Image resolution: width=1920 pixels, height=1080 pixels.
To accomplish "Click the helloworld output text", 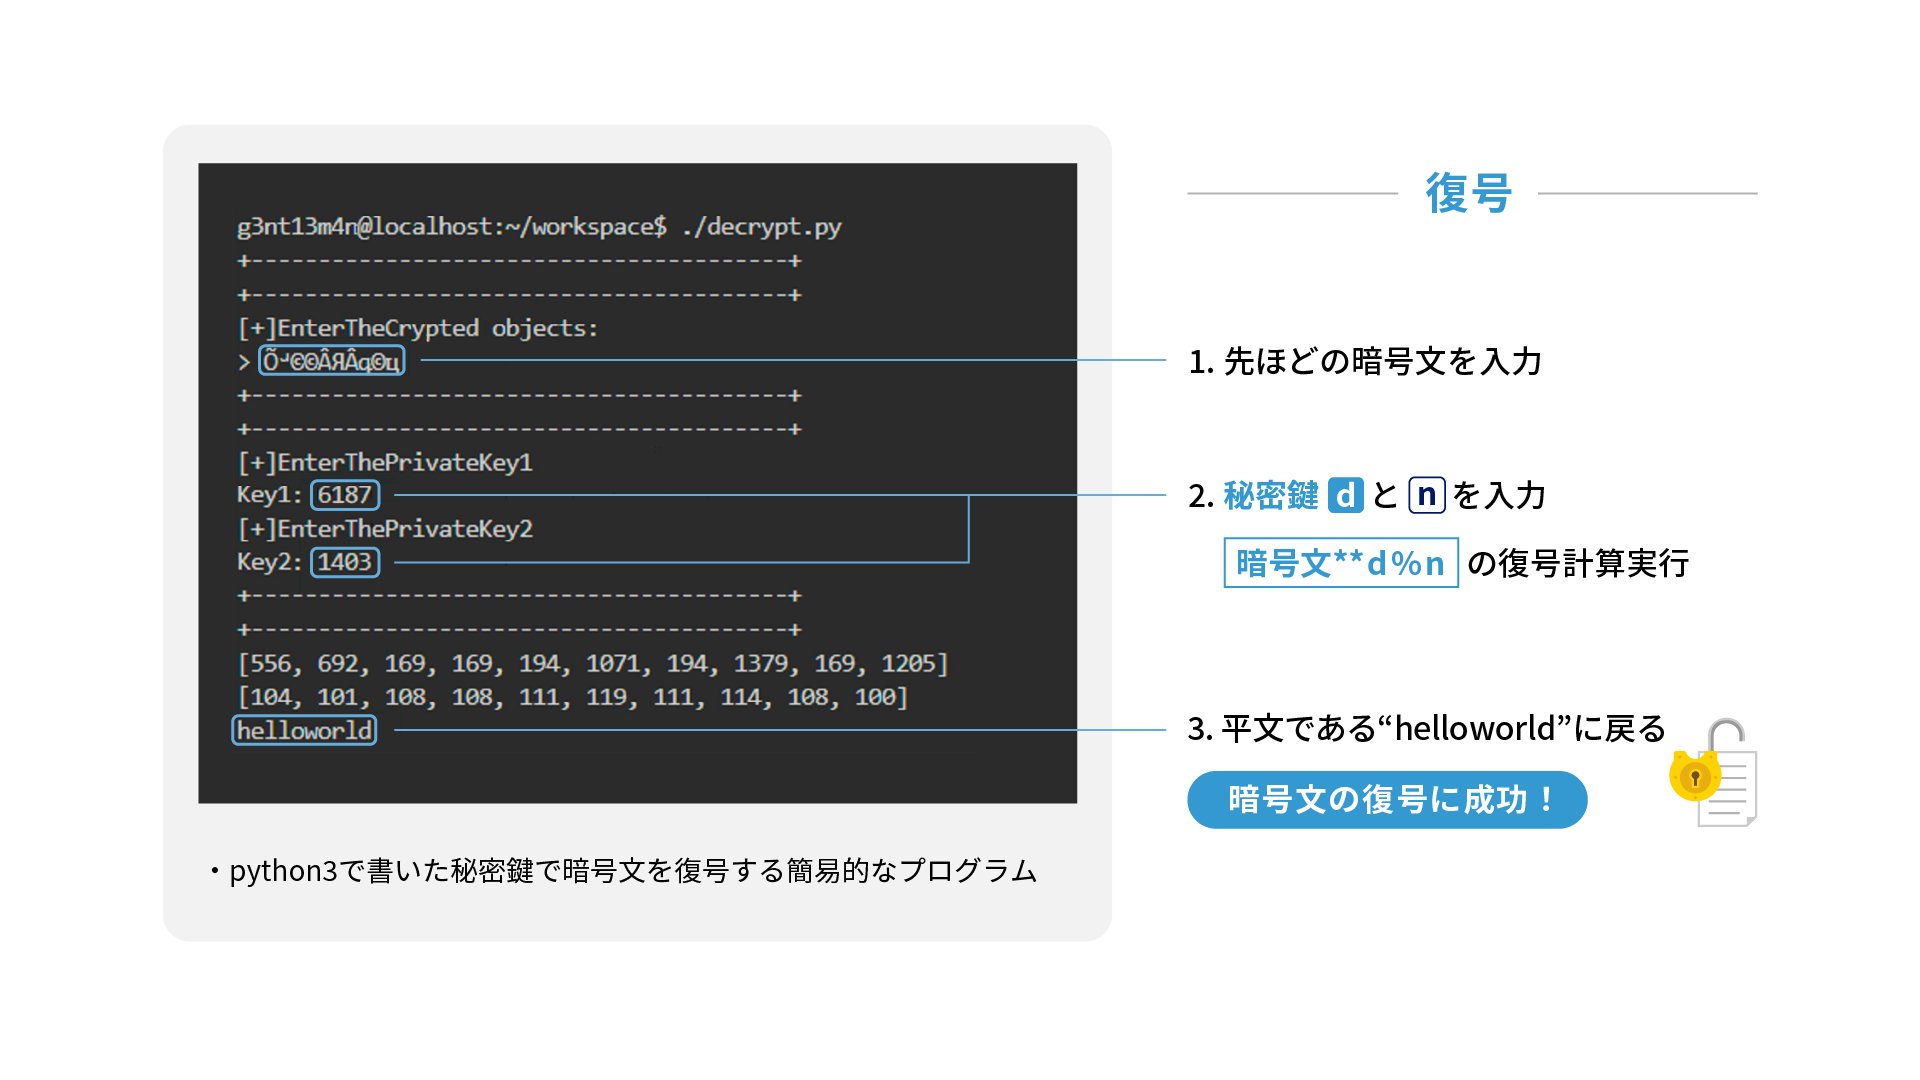I will [305, 731].
